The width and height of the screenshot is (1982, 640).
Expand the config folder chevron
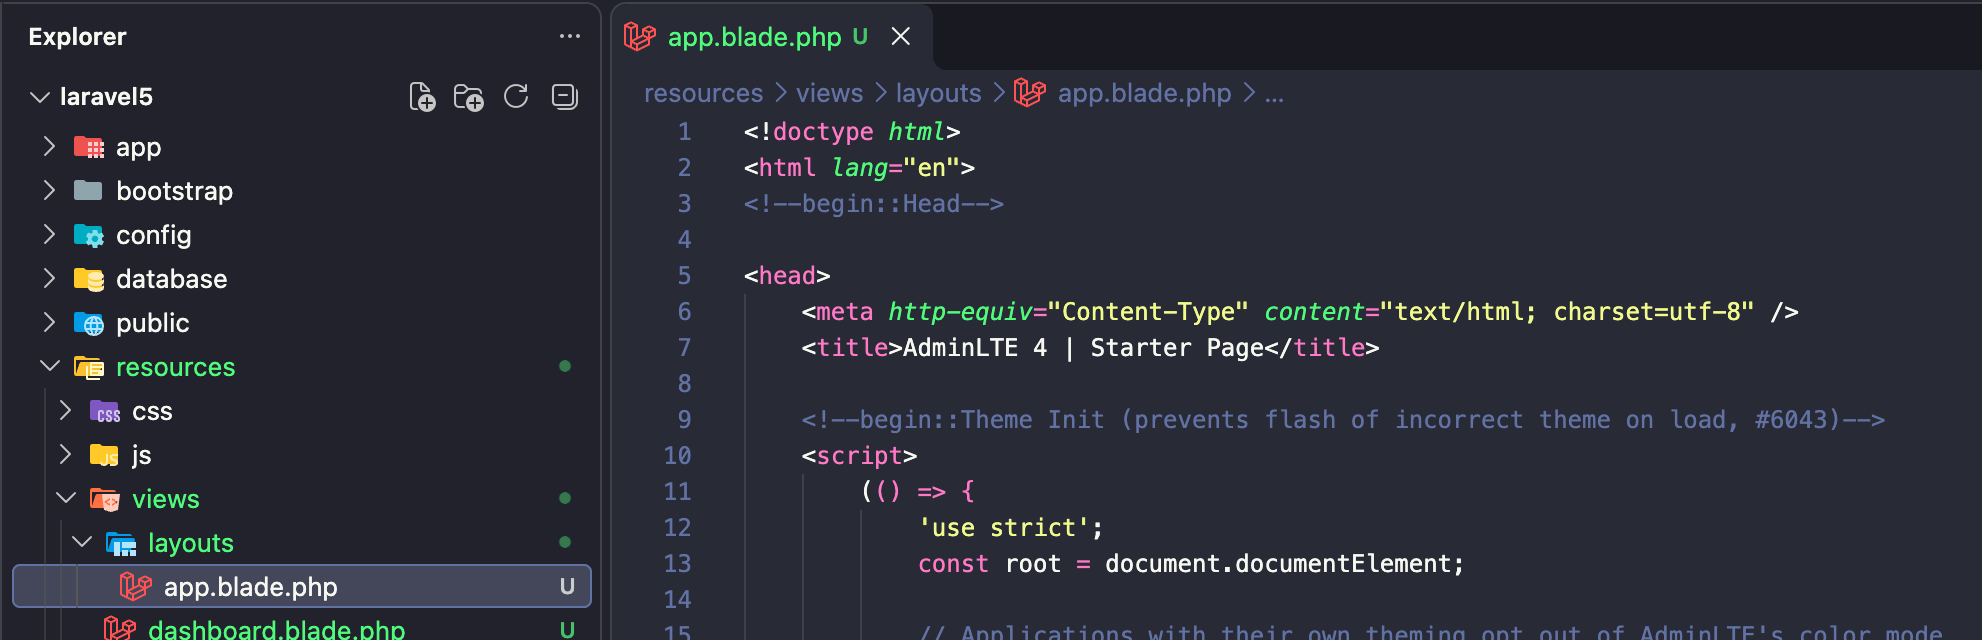pyautogui.click(x=48, y=234)
